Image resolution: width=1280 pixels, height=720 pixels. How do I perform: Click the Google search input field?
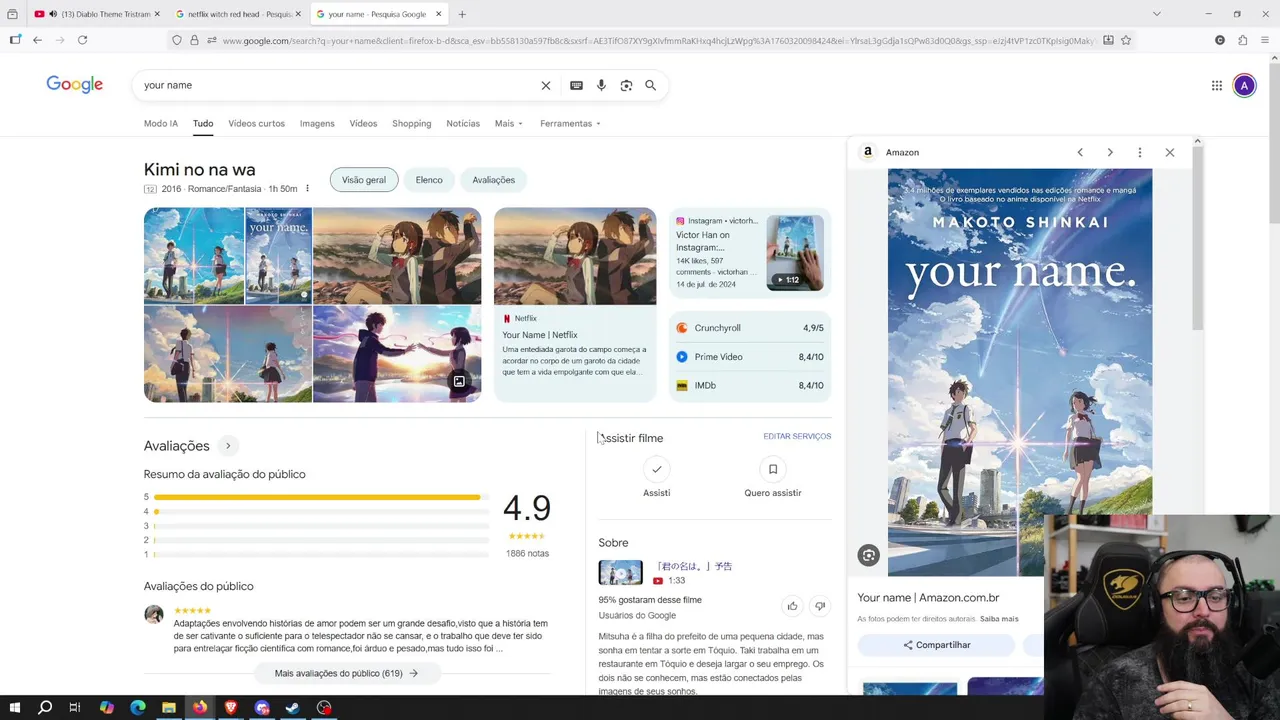[x=335, y=85]
